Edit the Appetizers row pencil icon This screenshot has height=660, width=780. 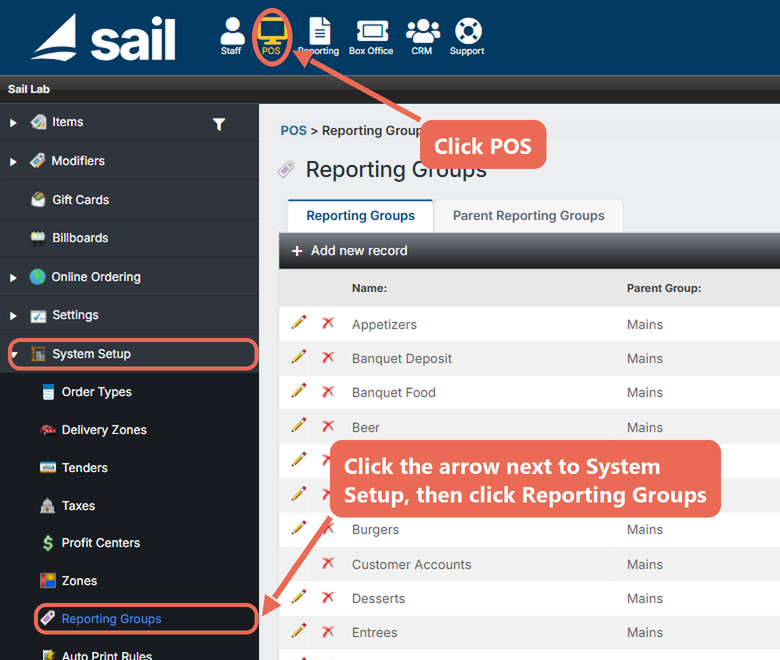click(298, 322)
